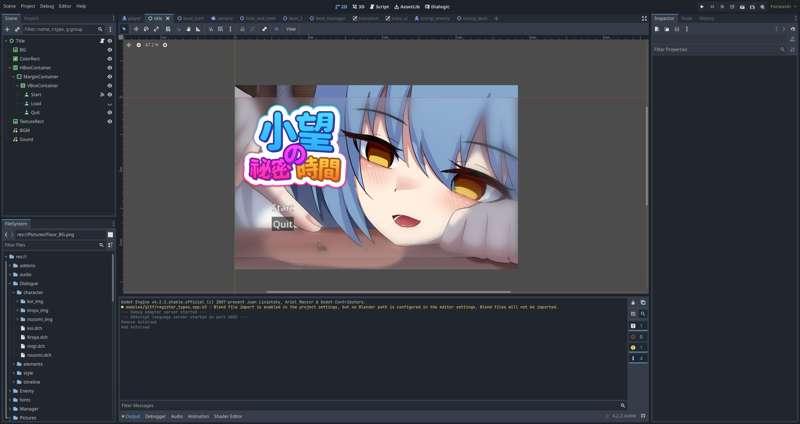Open the Inspector object history icon
This screenshot has height=424, width=800.
(793, 29)
